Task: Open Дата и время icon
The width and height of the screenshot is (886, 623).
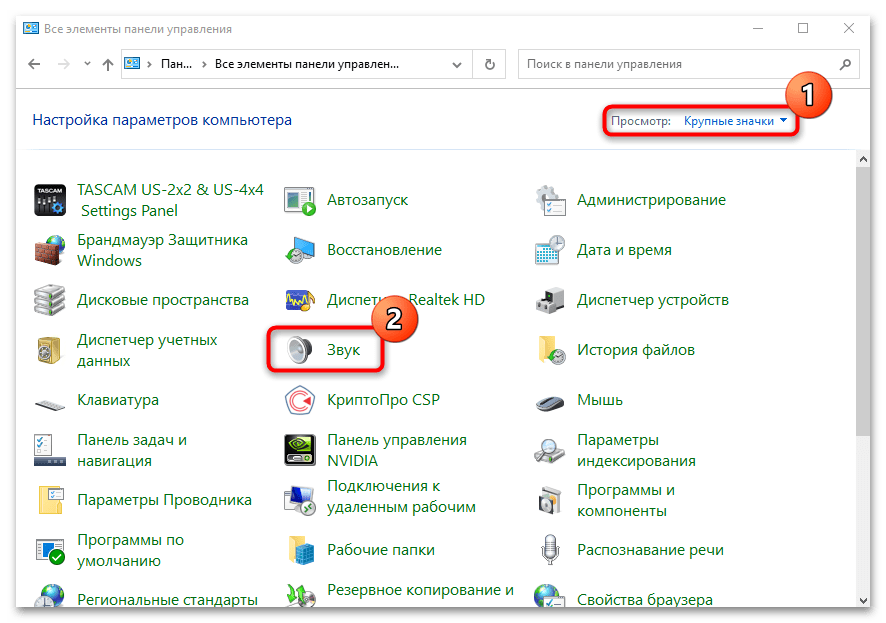Action: (x=550, y=250)
